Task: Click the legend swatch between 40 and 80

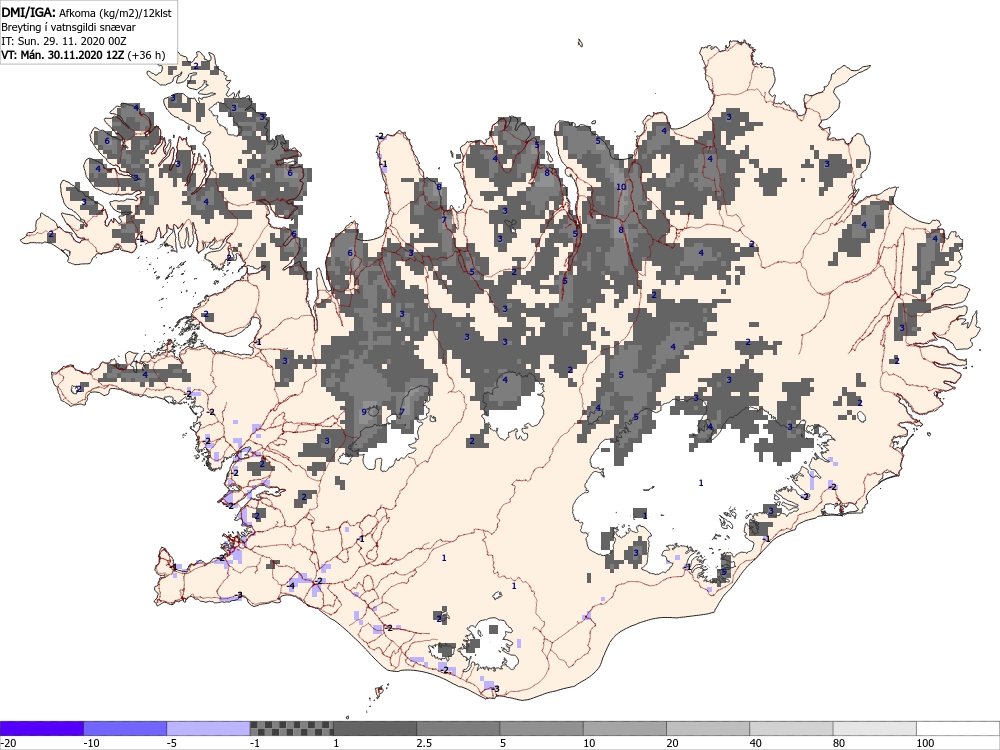Action: [x=791, y=728]
